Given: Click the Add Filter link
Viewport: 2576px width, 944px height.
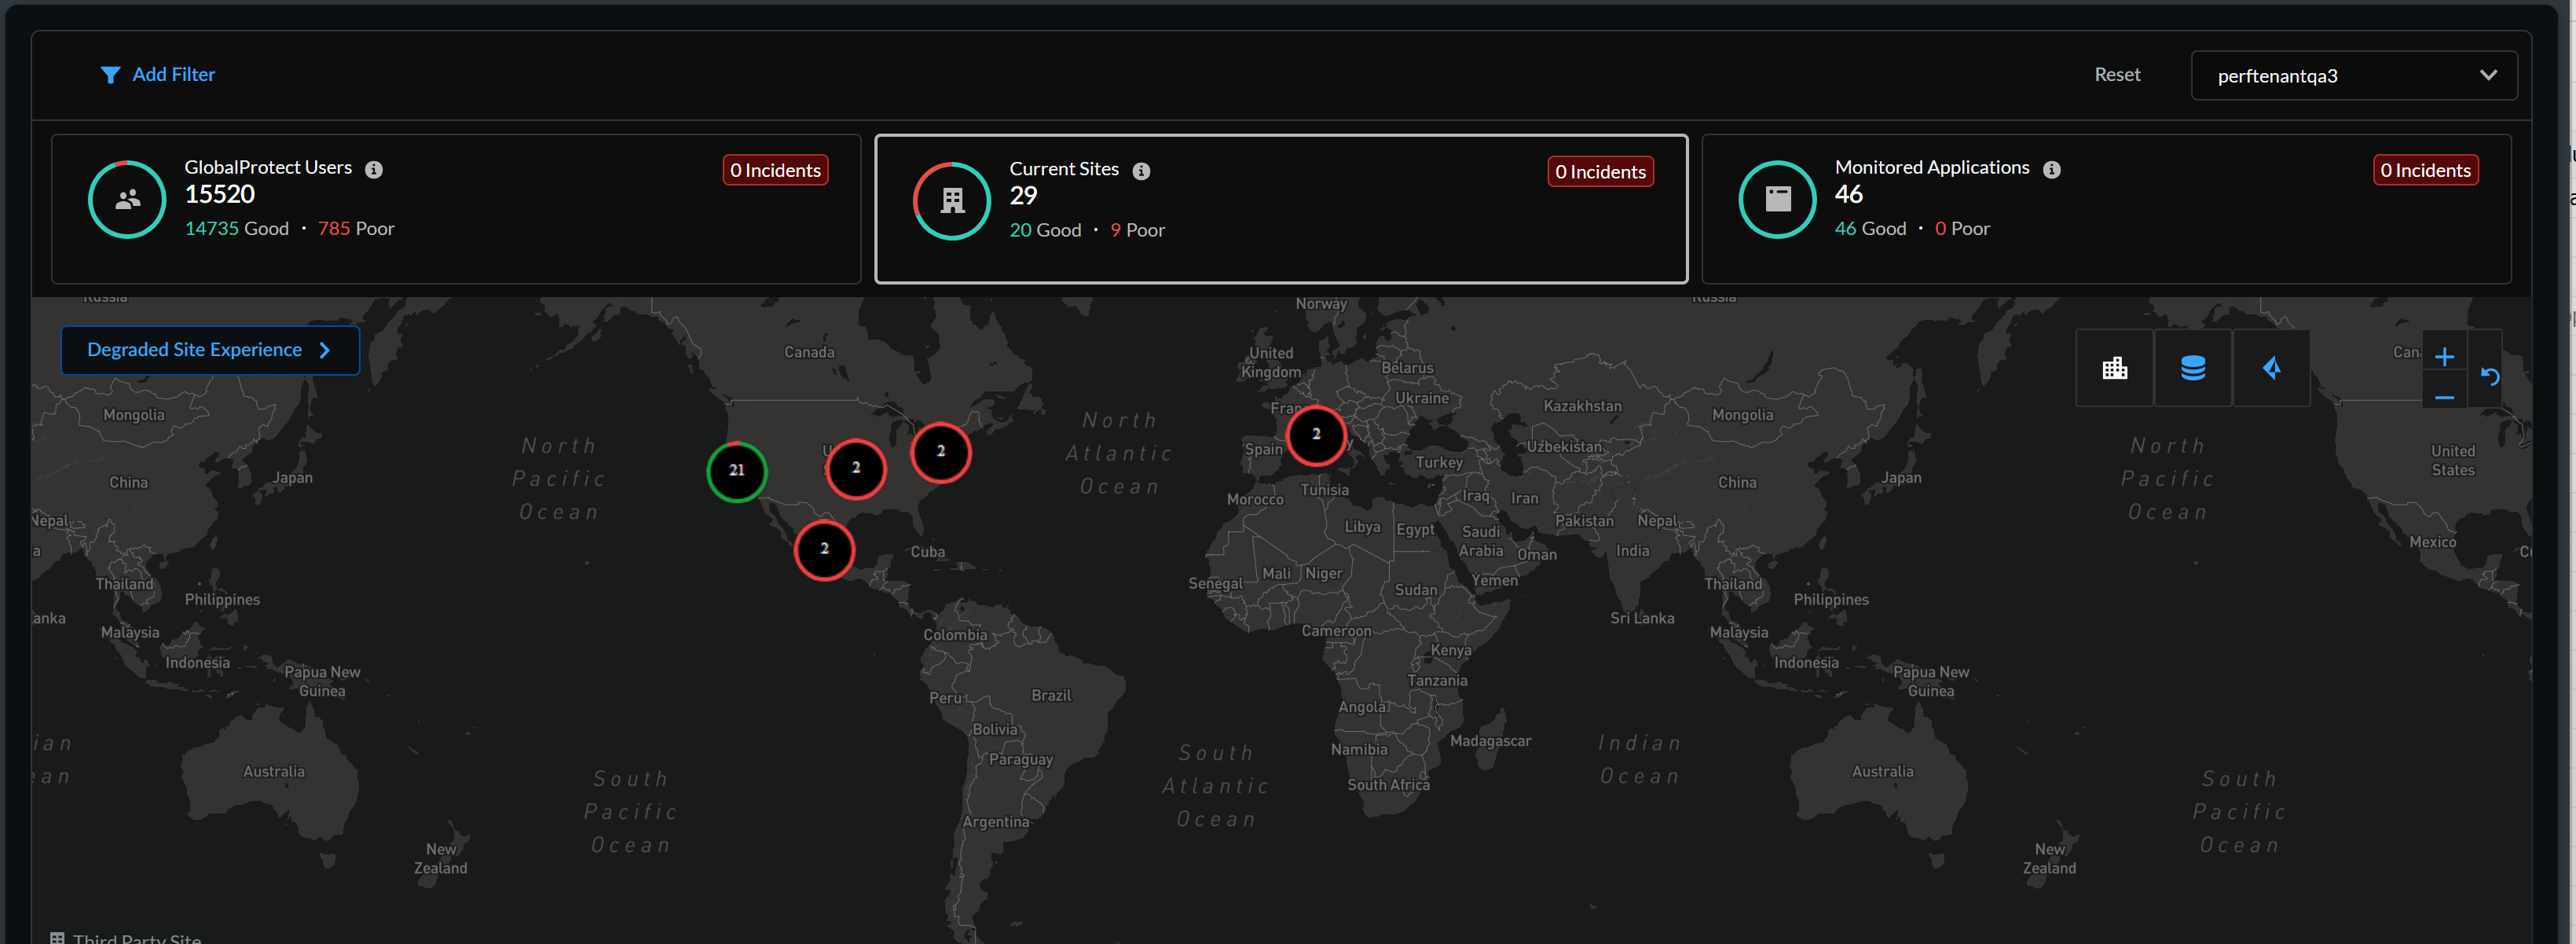Looking at the screenshot, I should click(173, 75).
